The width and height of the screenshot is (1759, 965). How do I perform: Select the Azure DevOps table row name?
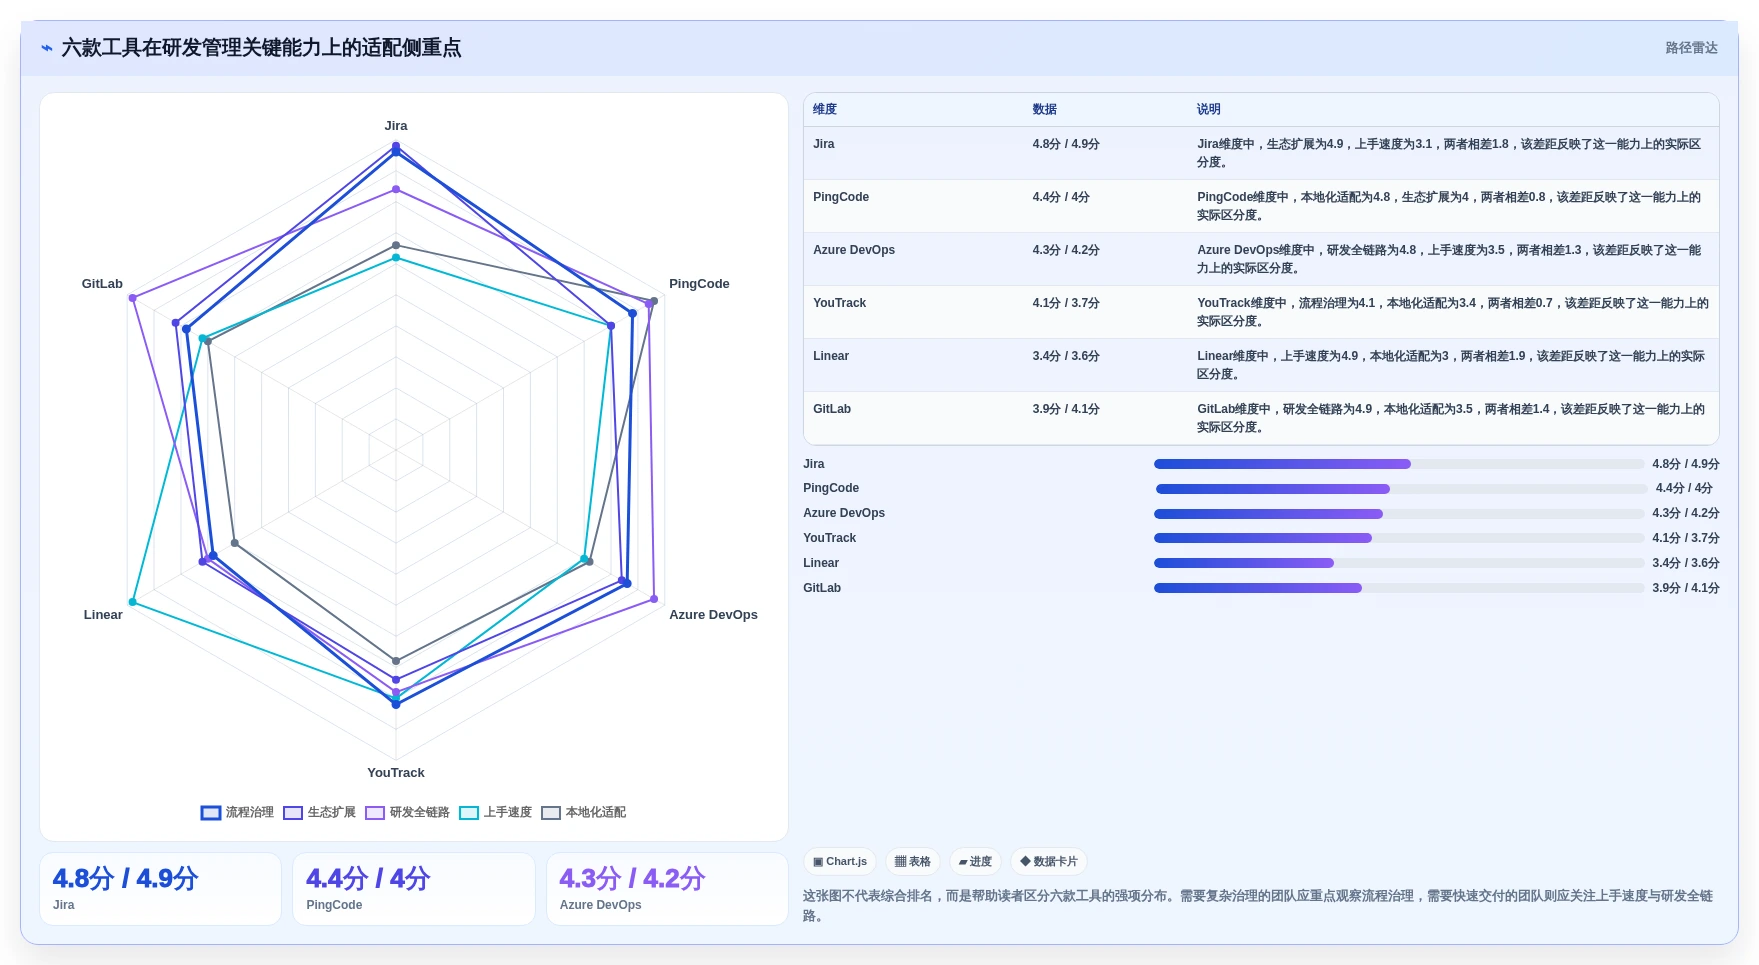(x=854, y=250)
